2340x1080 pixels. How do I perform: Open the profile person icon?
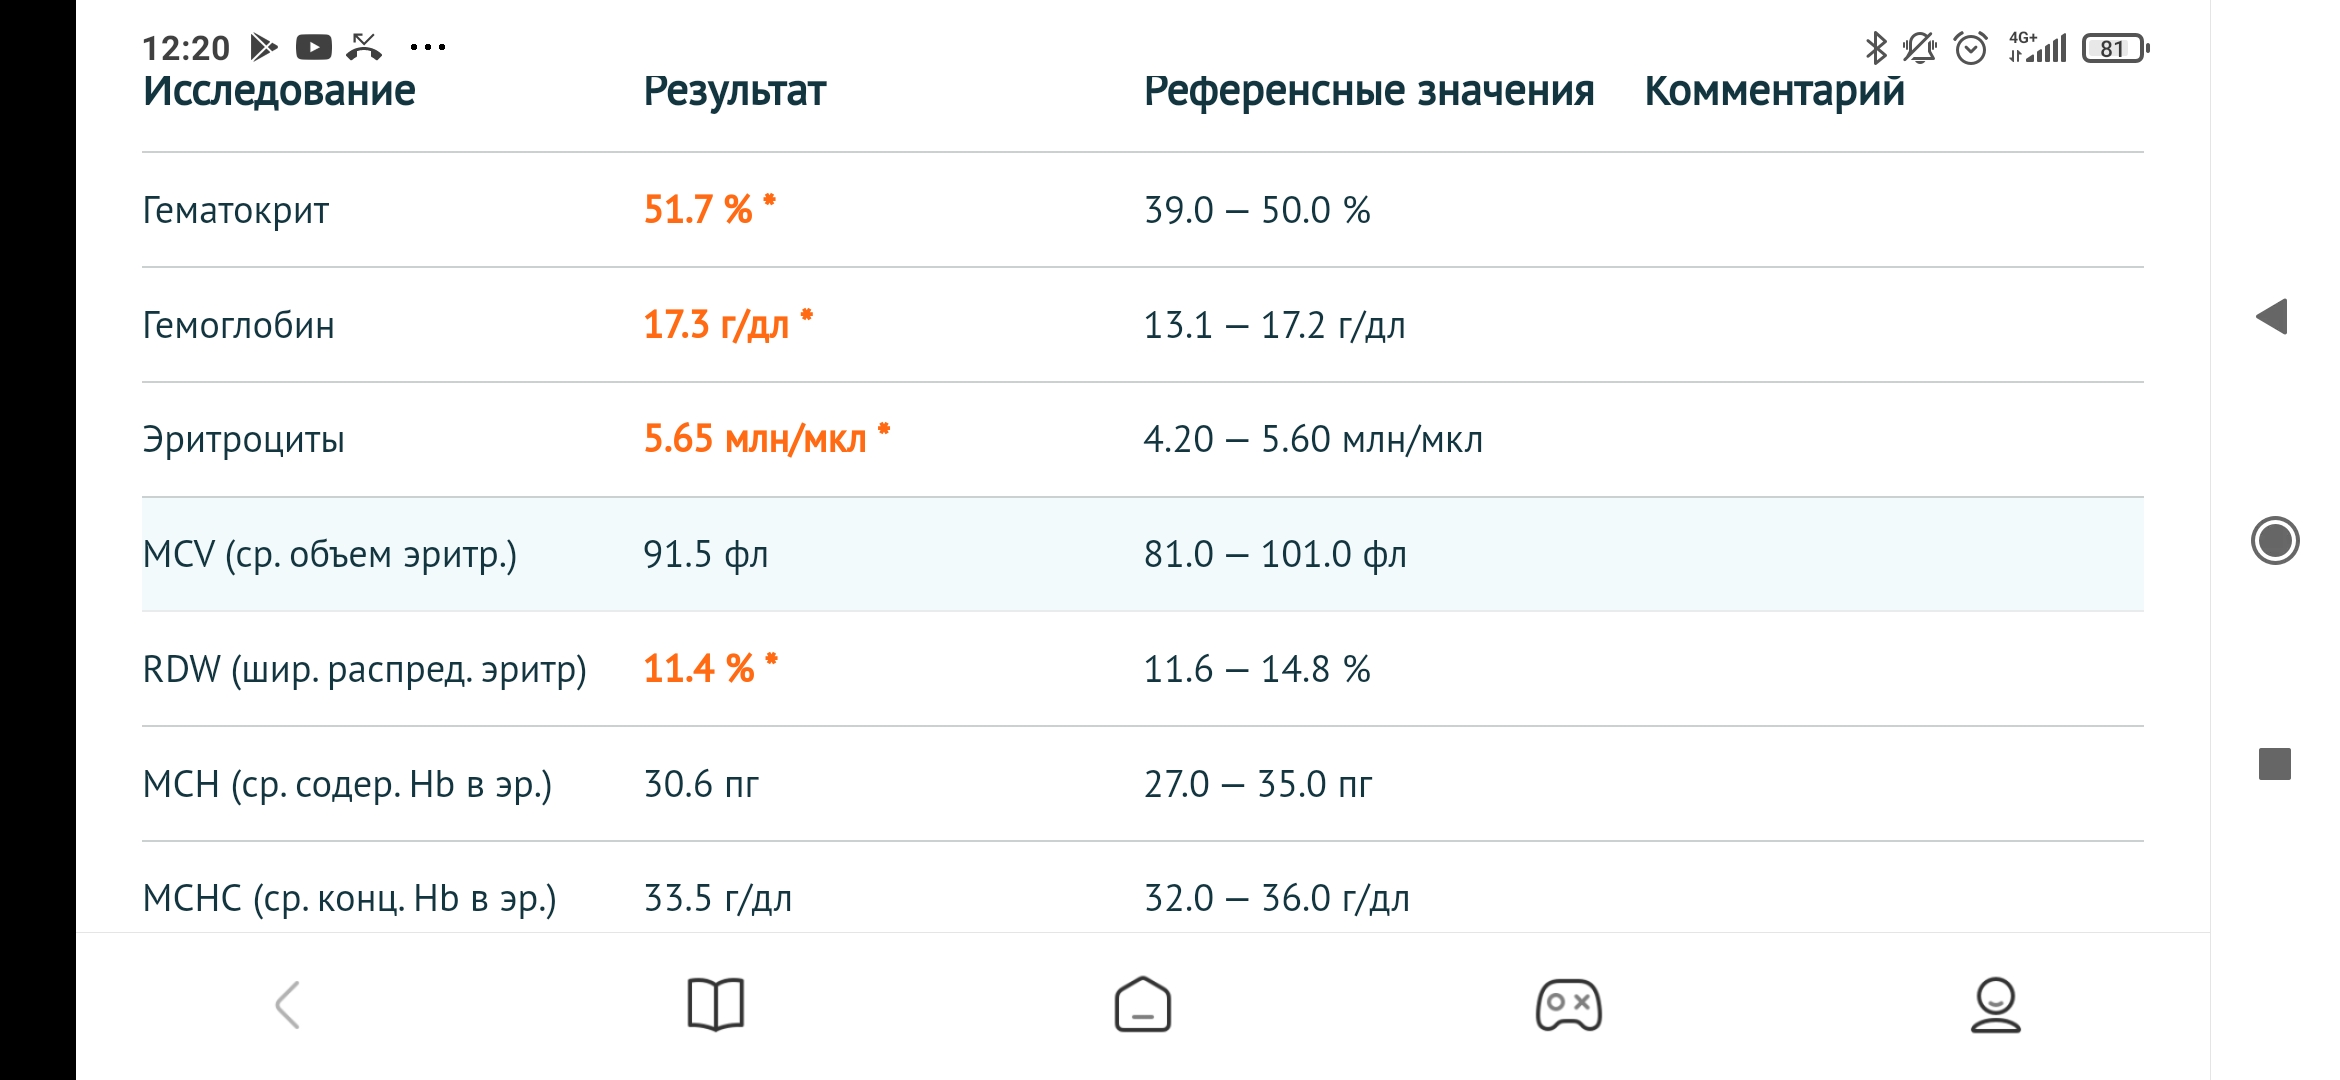(1996, 1004)
